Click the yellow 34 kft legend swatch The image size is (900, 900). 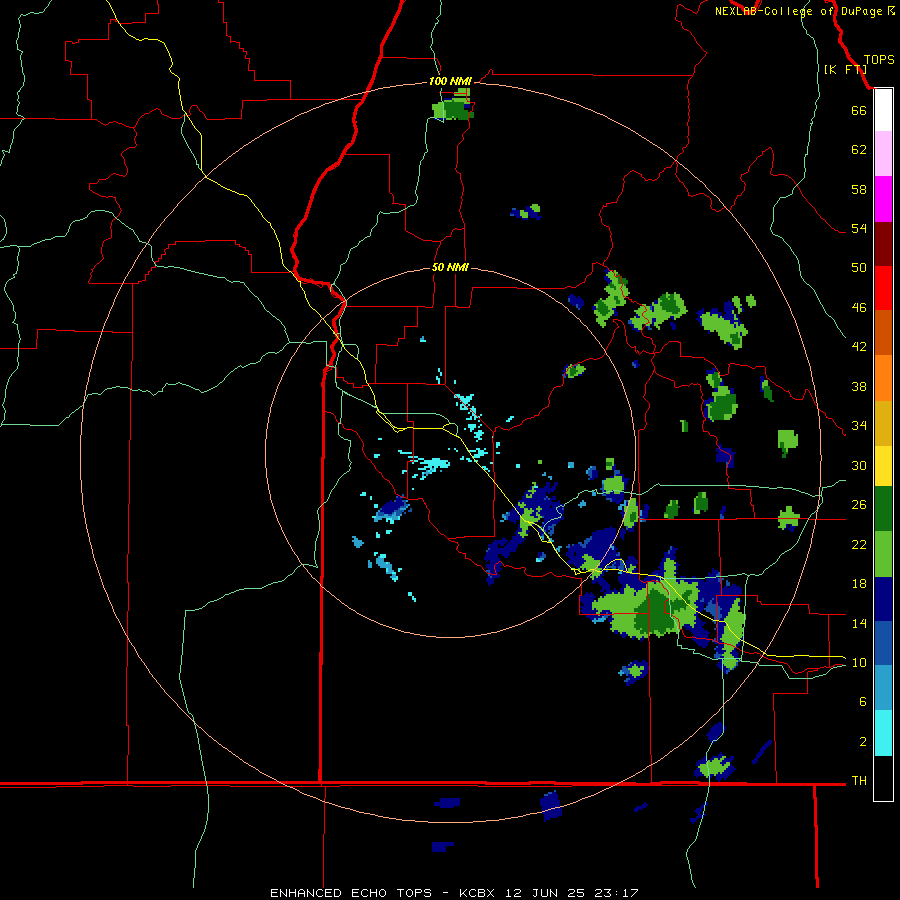pyautogui.click(x=883, y=466)
